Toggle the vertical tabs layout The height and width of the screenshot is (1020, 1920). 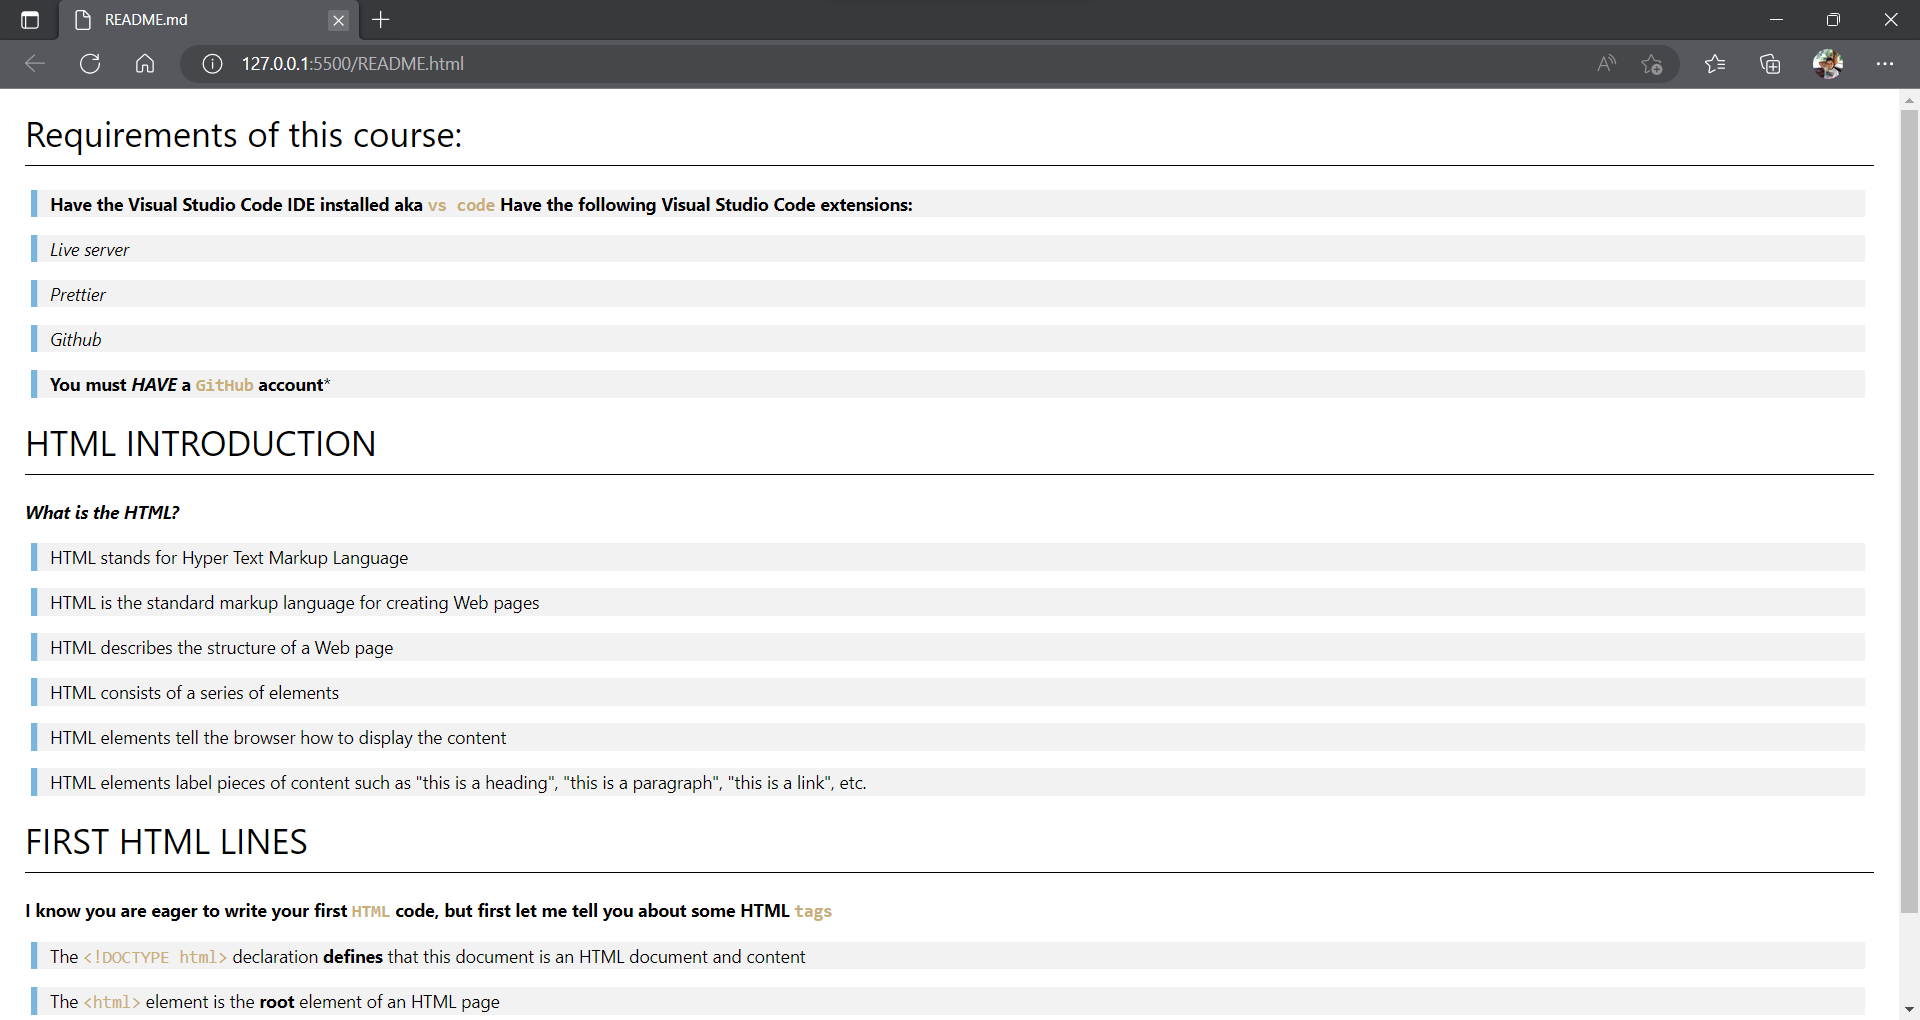point(30,20)
